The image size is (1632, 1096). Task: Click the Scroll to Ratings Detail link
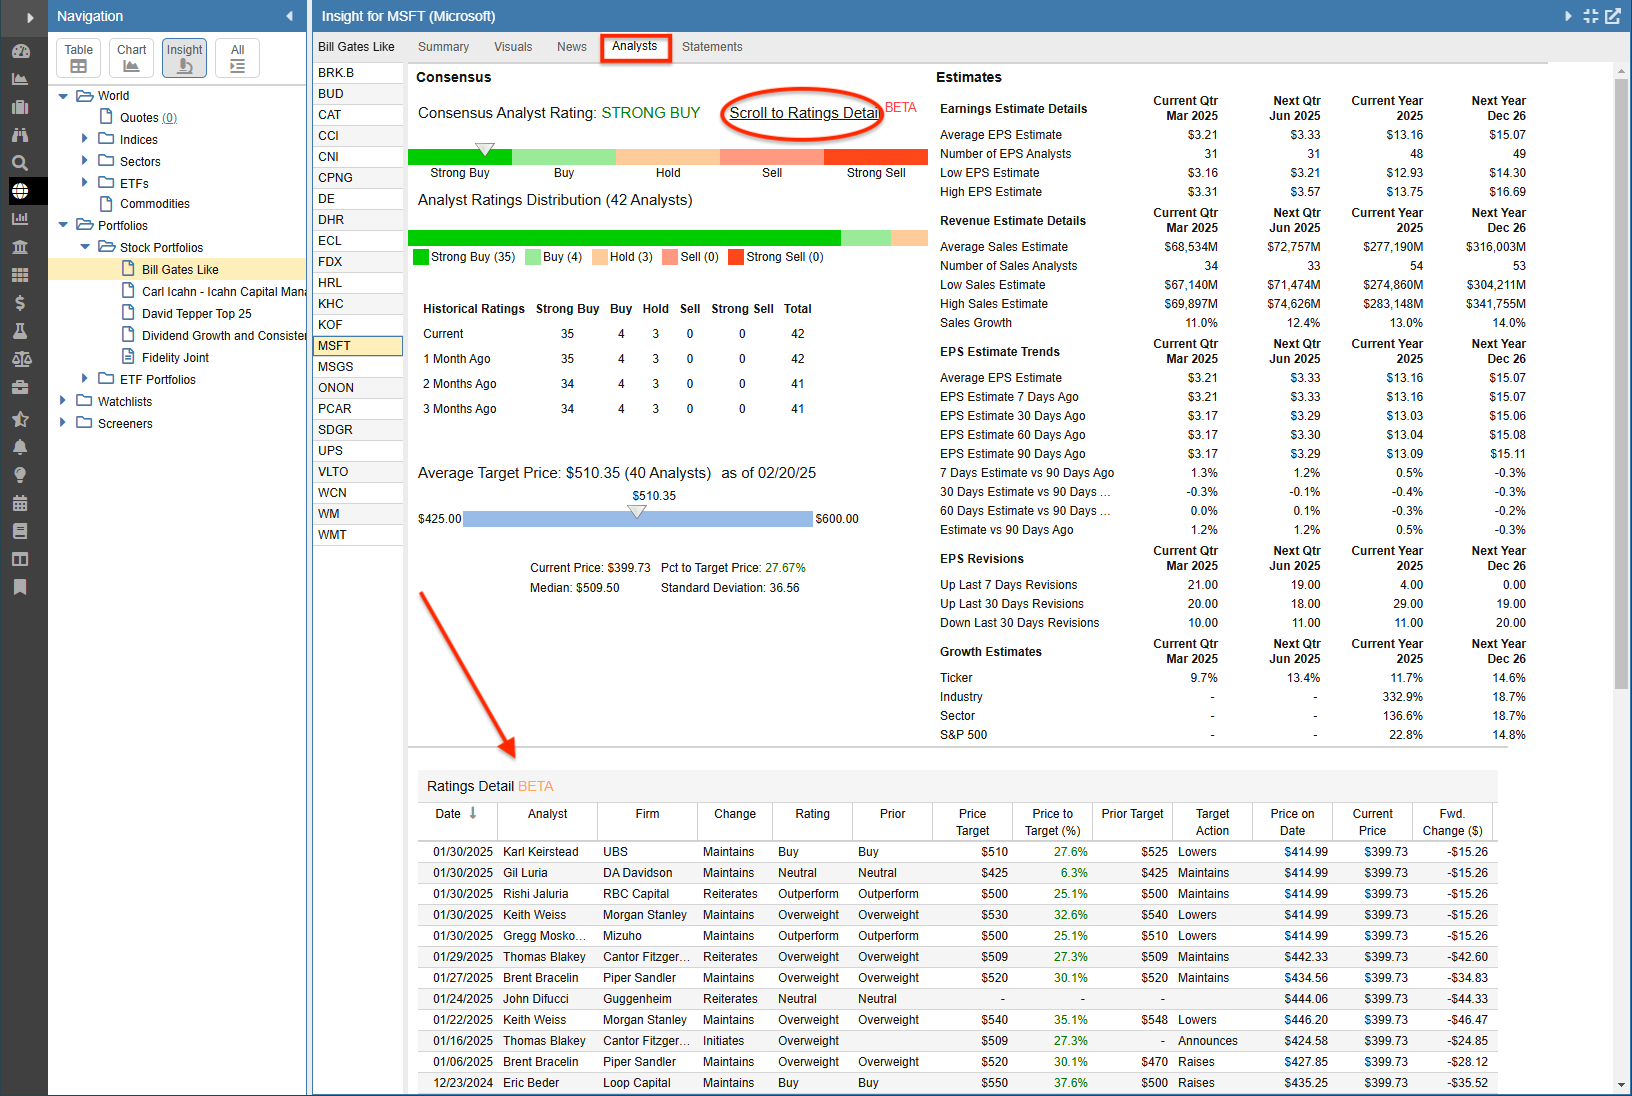[x=804, y=113]
